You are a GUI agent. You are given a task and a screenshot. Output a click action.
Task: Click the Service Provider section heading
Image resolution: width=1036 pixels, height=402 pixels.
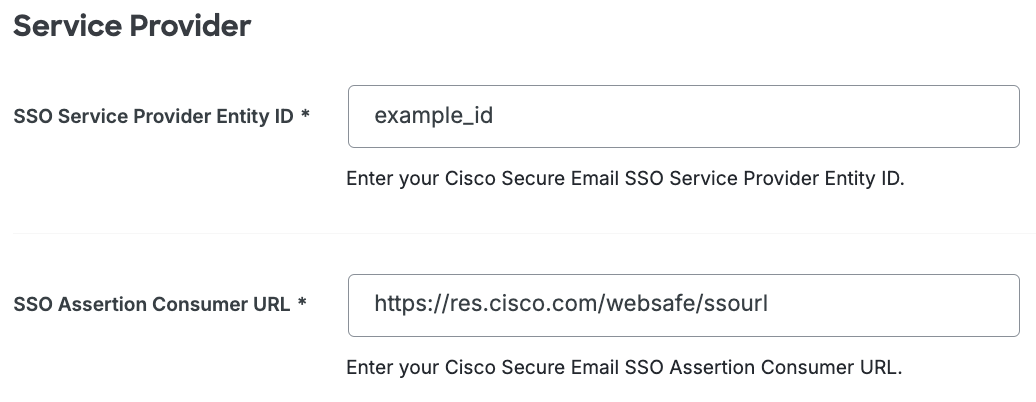coord(131,26)
